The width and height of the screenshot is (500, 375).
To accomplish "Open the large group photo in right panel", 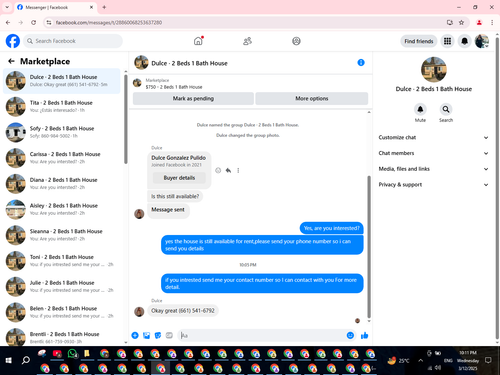I will click(434, 69).
